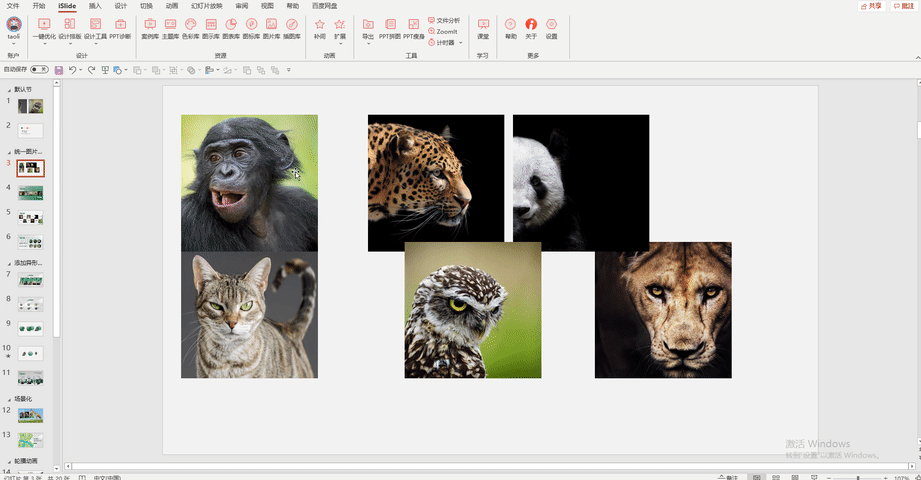
Task: Open the PPT拼图 tool
Action: (390, 28)
